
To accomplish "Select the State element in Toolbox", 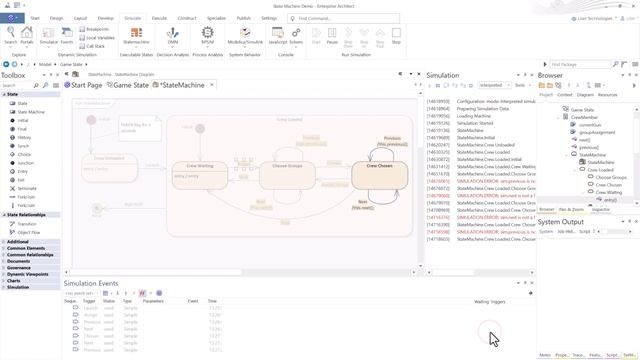I will pos(19,103).
